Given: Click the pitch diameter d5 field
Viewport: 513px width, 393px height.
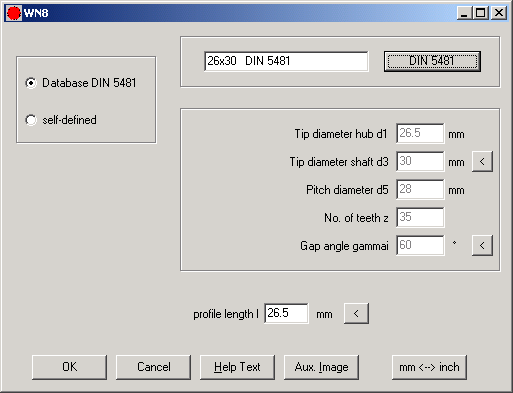Looking at the screenshot, I should [420, 189].
